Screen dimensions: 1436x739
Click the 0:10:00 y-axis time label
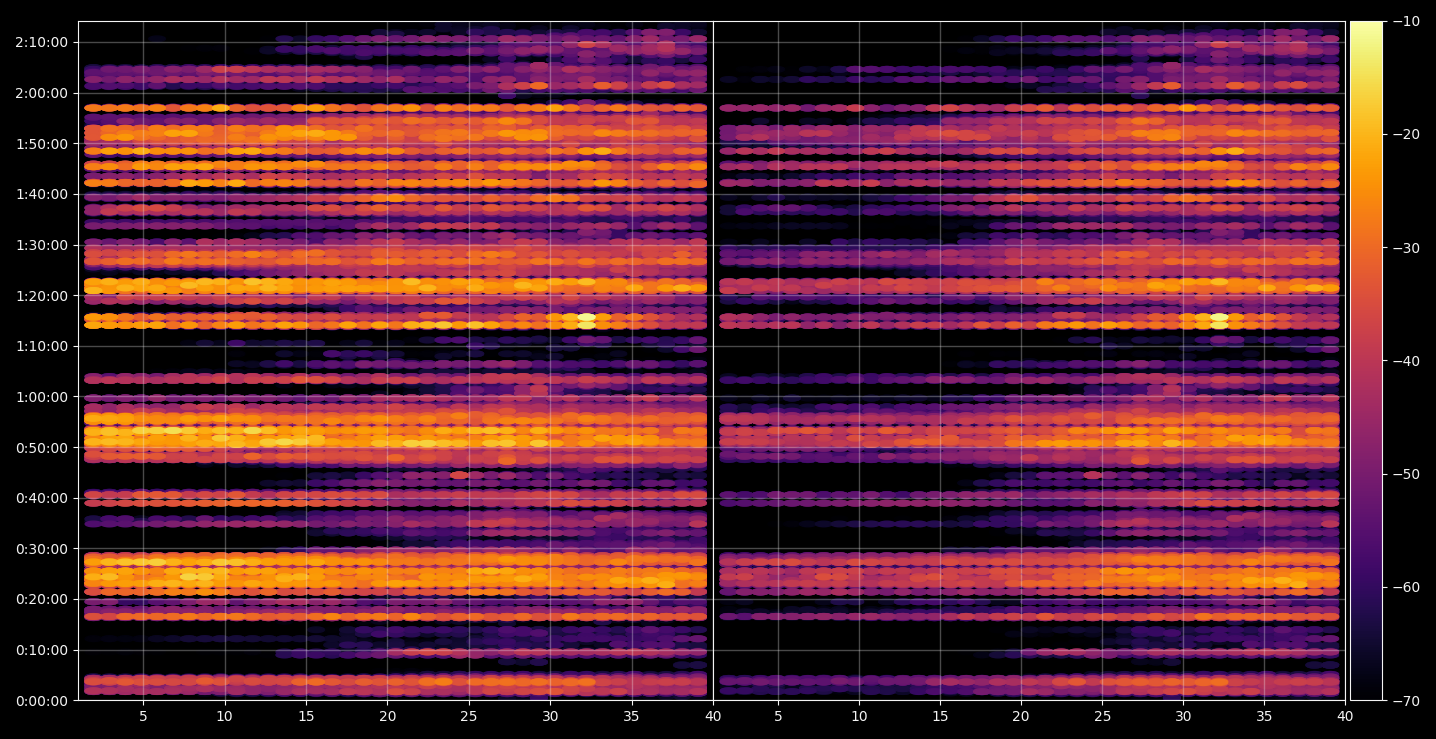coord(42,650)
